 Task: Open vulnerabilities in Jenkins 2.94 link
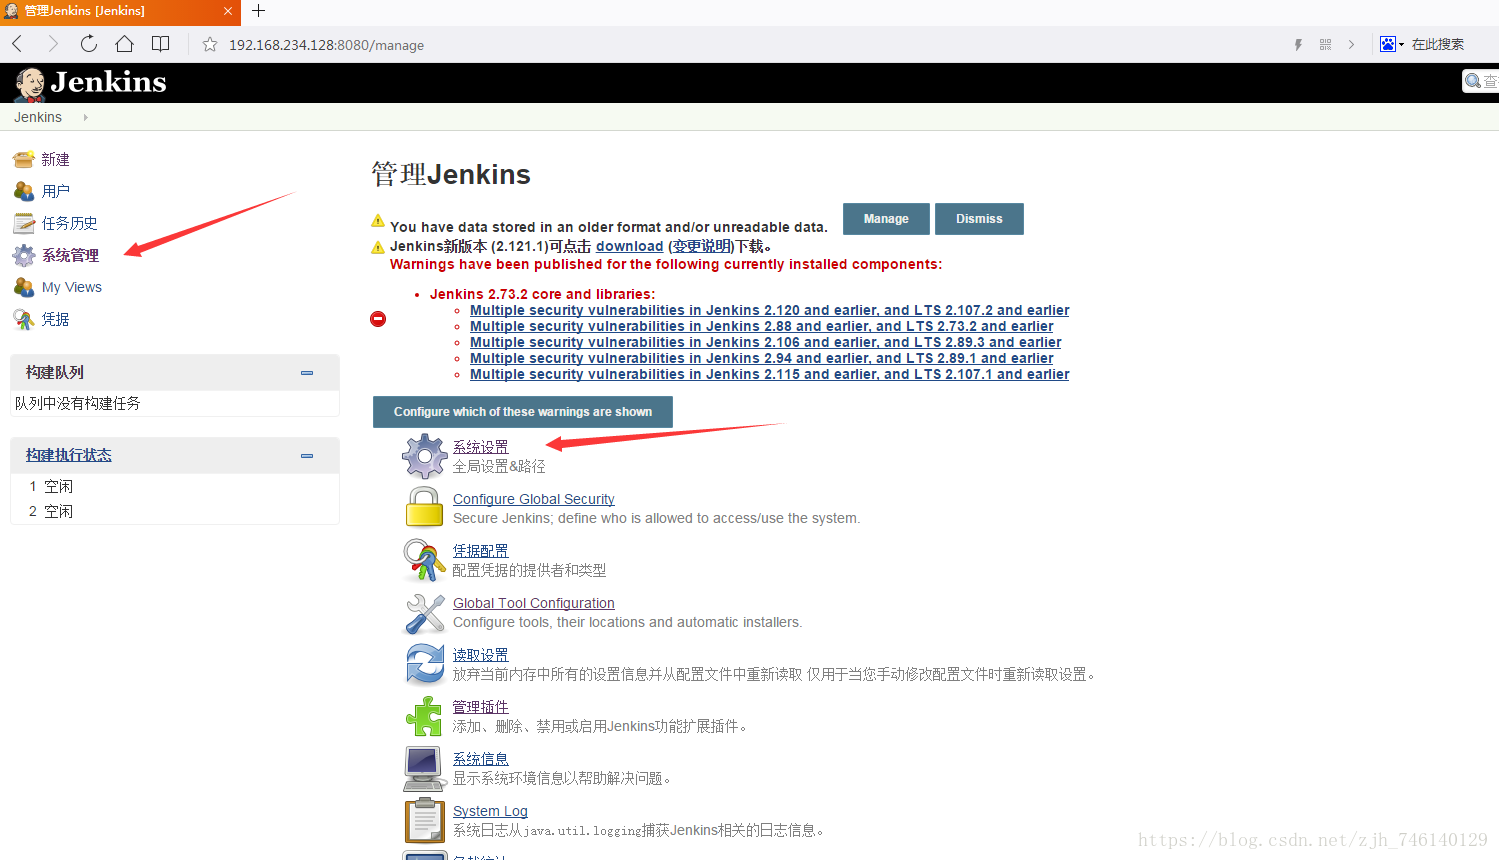pyautogui.click(x=762, y=358)
